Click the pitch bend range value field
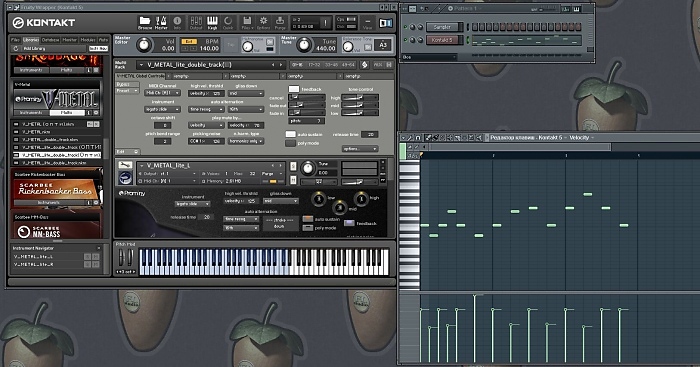Image resolution: width=700 pixels, height=367 pixels. [x=163, y=141]
